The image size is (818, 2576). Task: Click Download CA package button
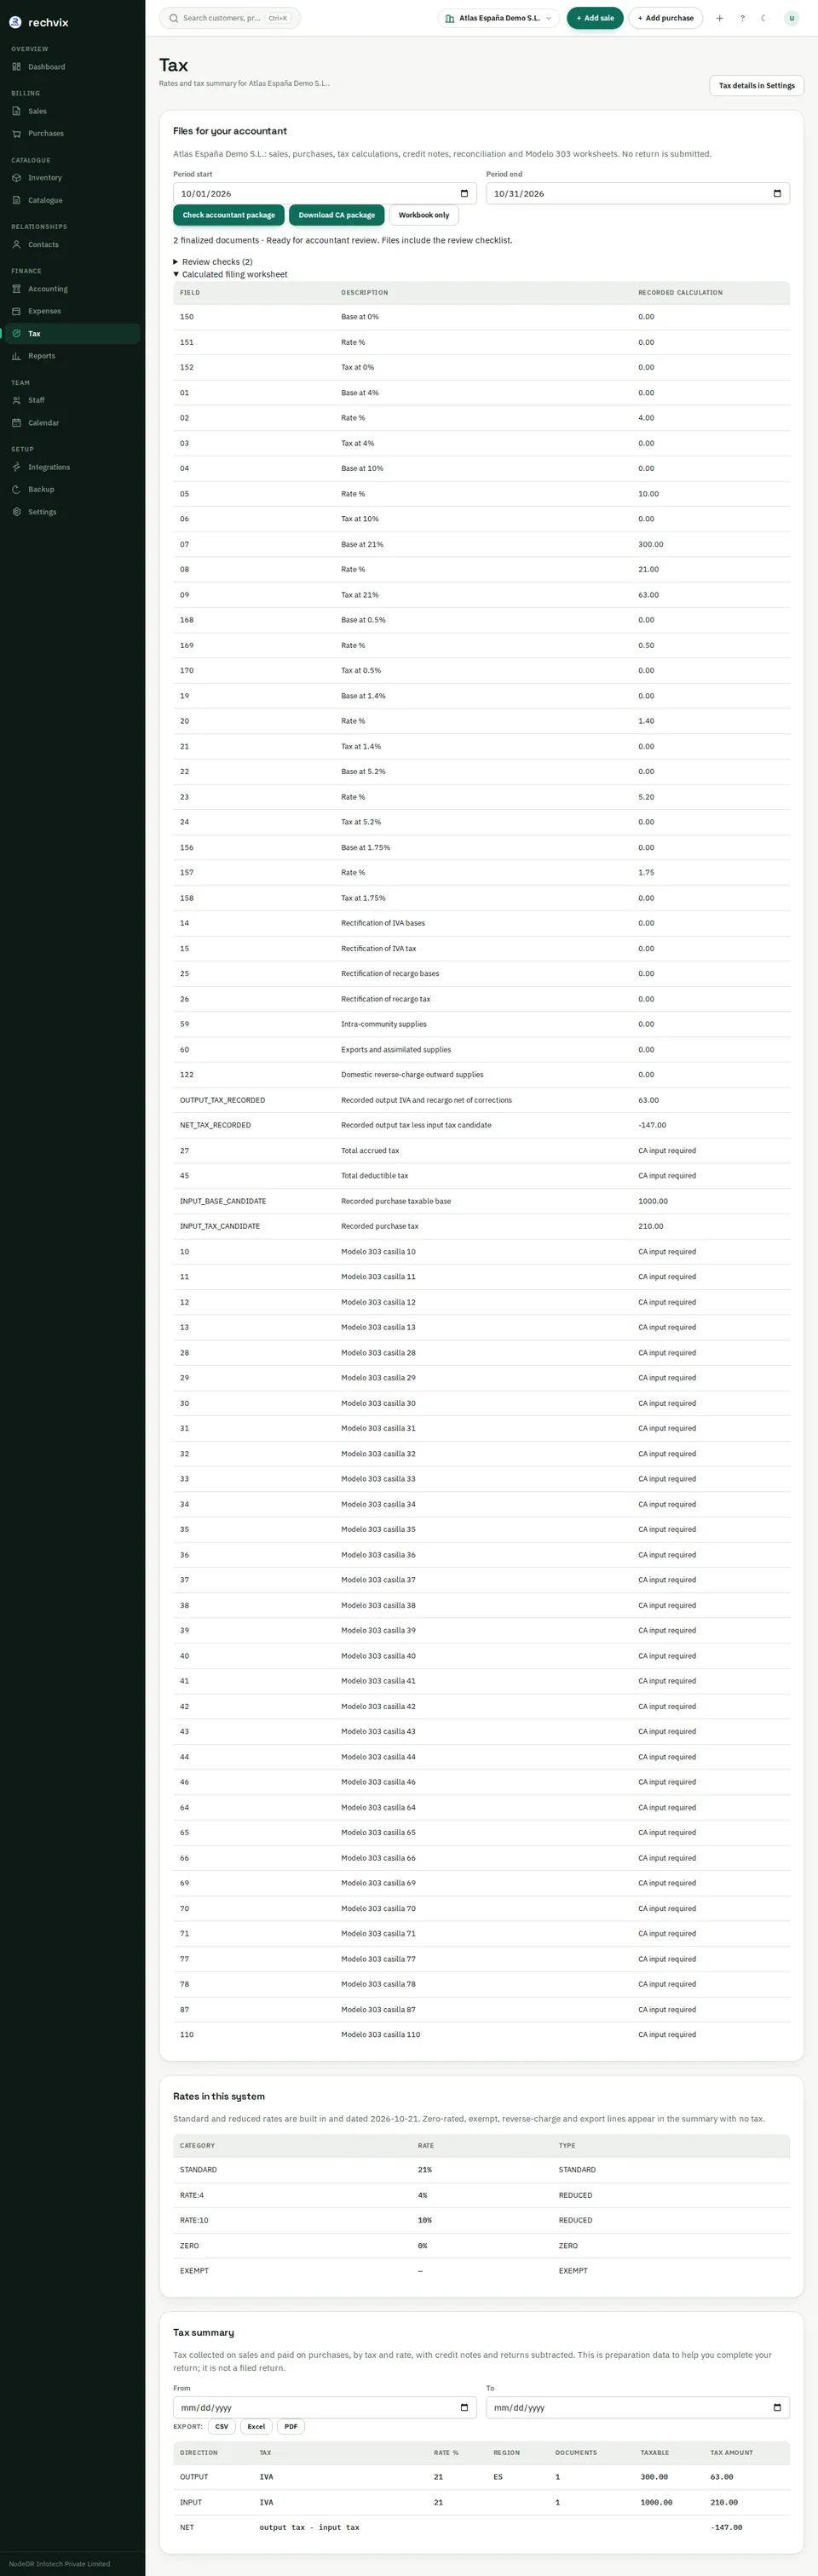tap(336, 215)
